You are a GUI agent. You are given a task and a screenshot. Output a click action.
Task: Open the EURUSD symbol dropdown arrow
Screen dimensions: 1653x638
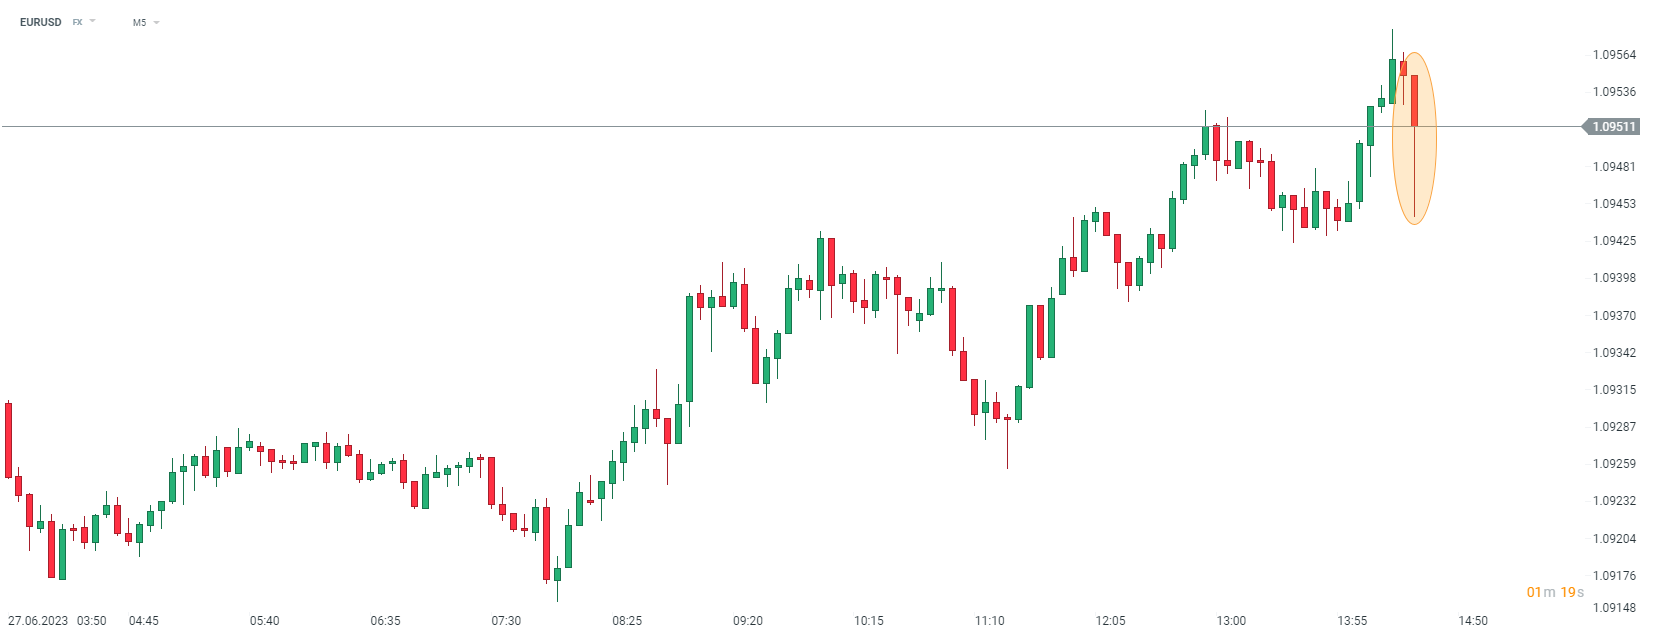pyautogui.click(x=93, y=21)
